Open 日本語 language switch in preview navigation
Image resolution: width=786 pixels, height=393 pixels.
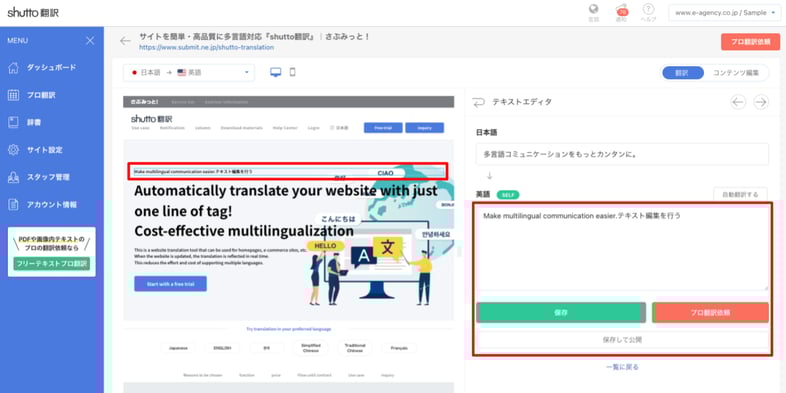pos(339,128)
